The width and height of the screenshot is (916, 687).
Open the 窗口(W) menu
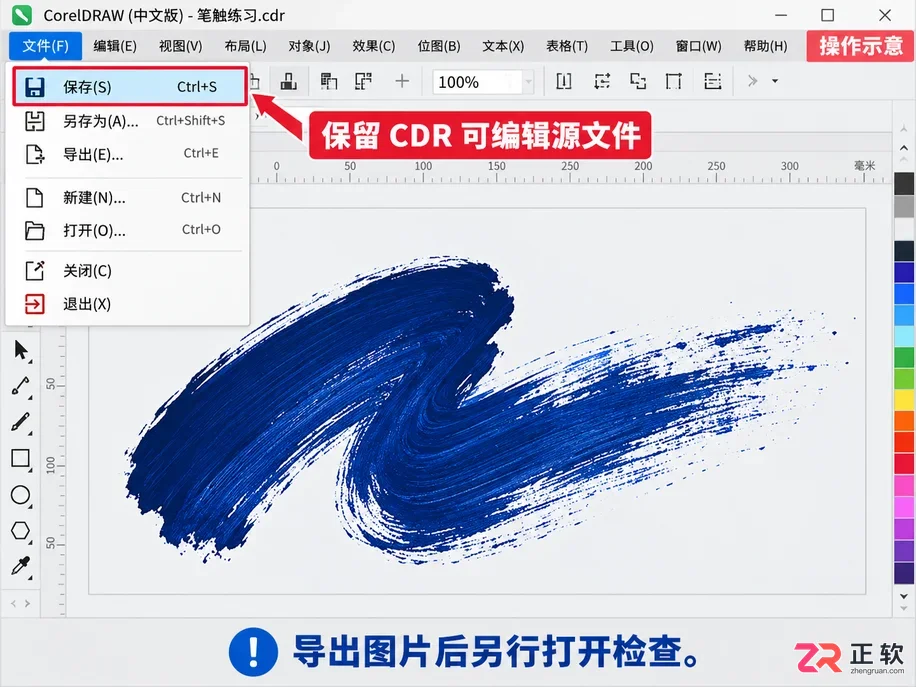click(699, 46)
